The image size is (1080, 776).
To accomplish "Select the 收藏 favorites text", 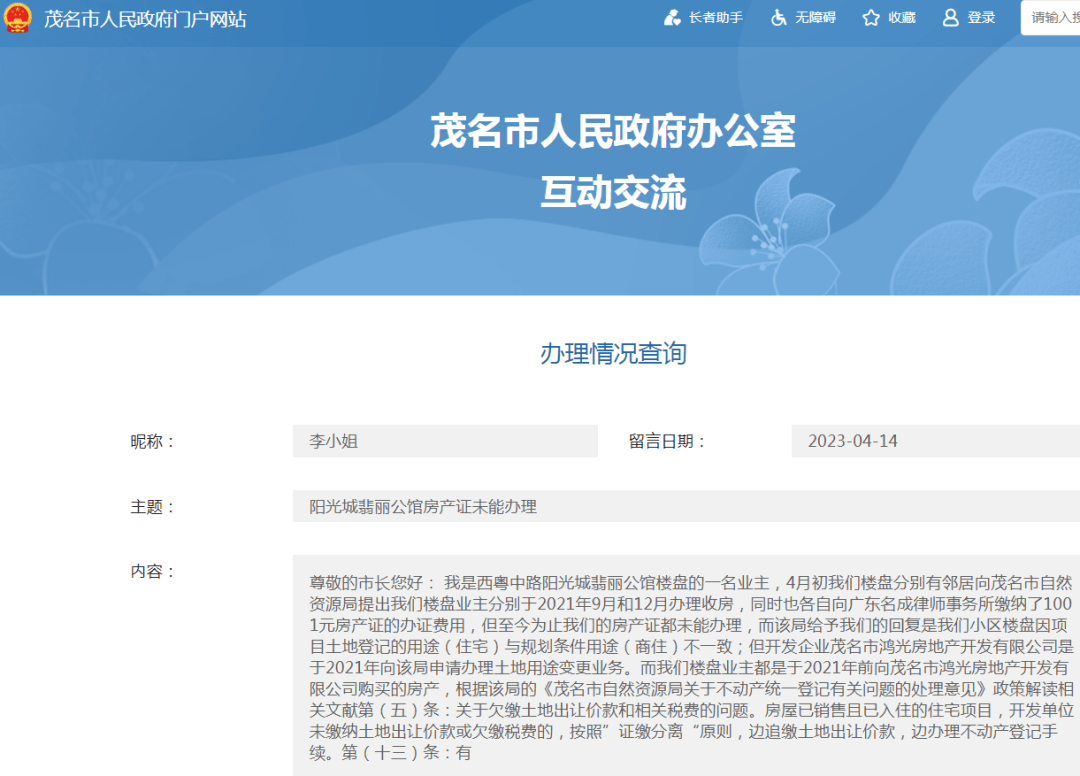I will coord(901,18).
